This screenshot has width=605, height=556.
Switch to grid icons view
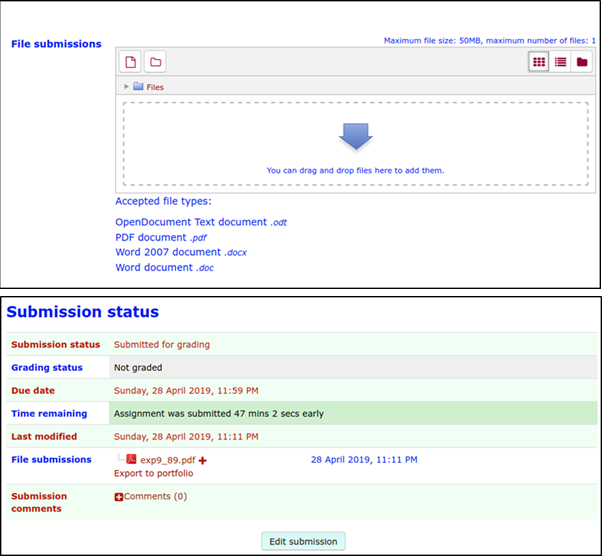(539, 62)
